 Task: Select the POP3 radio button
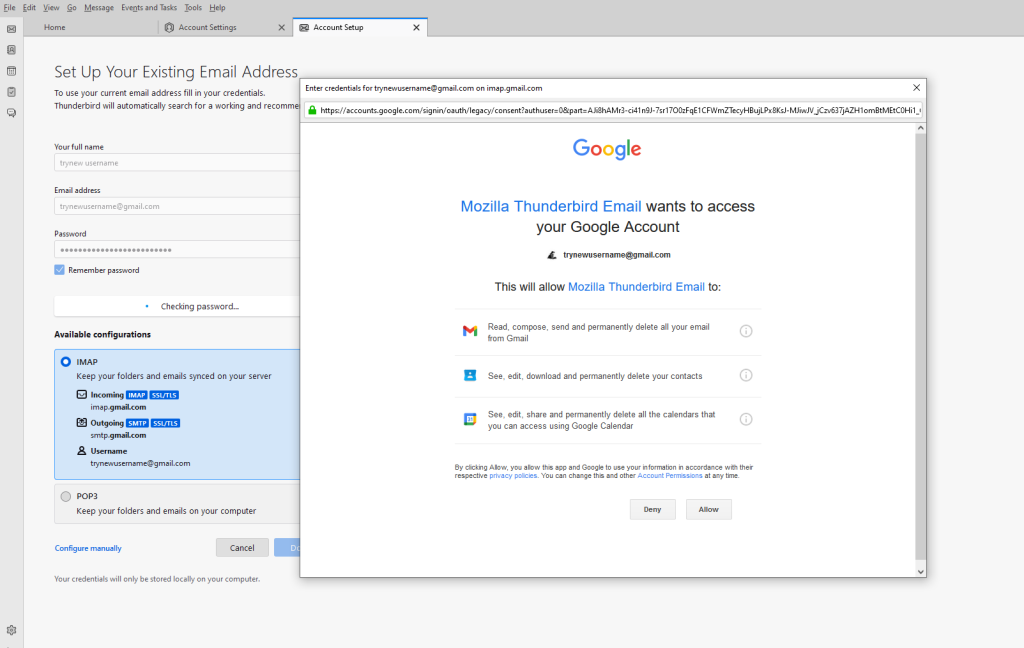pos(66,496)
